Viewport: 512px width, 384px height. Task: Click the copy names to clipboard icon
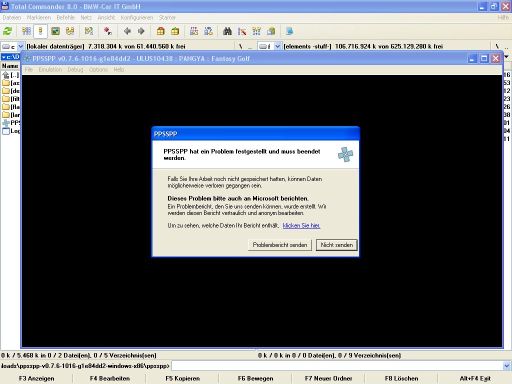click(271, 31)
